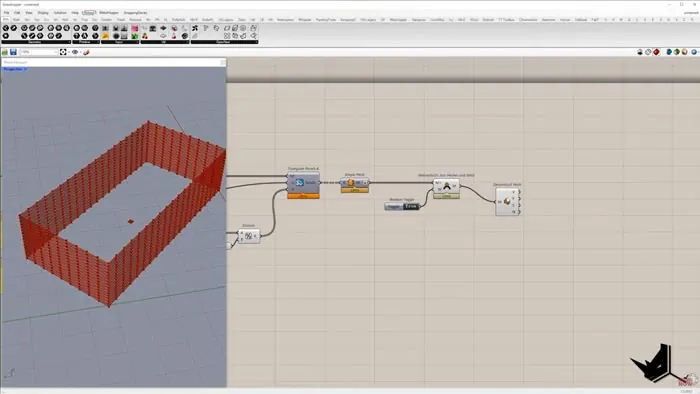Flip the Boolean Toggle True value
Viewport: 700px width, 394px height.
pyautogui.click(x=411, y=207)
